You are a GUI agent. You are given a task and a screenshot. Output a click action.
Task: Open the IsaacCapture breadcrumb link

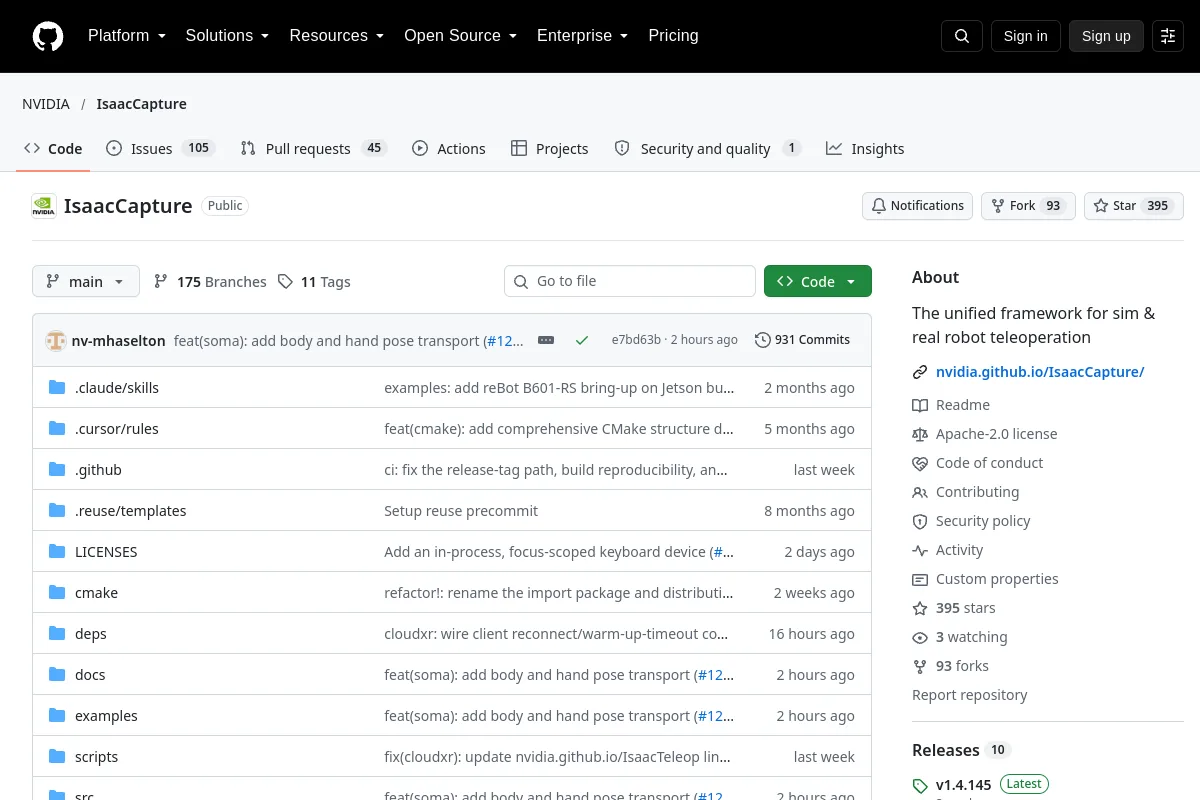pos(142,104)
